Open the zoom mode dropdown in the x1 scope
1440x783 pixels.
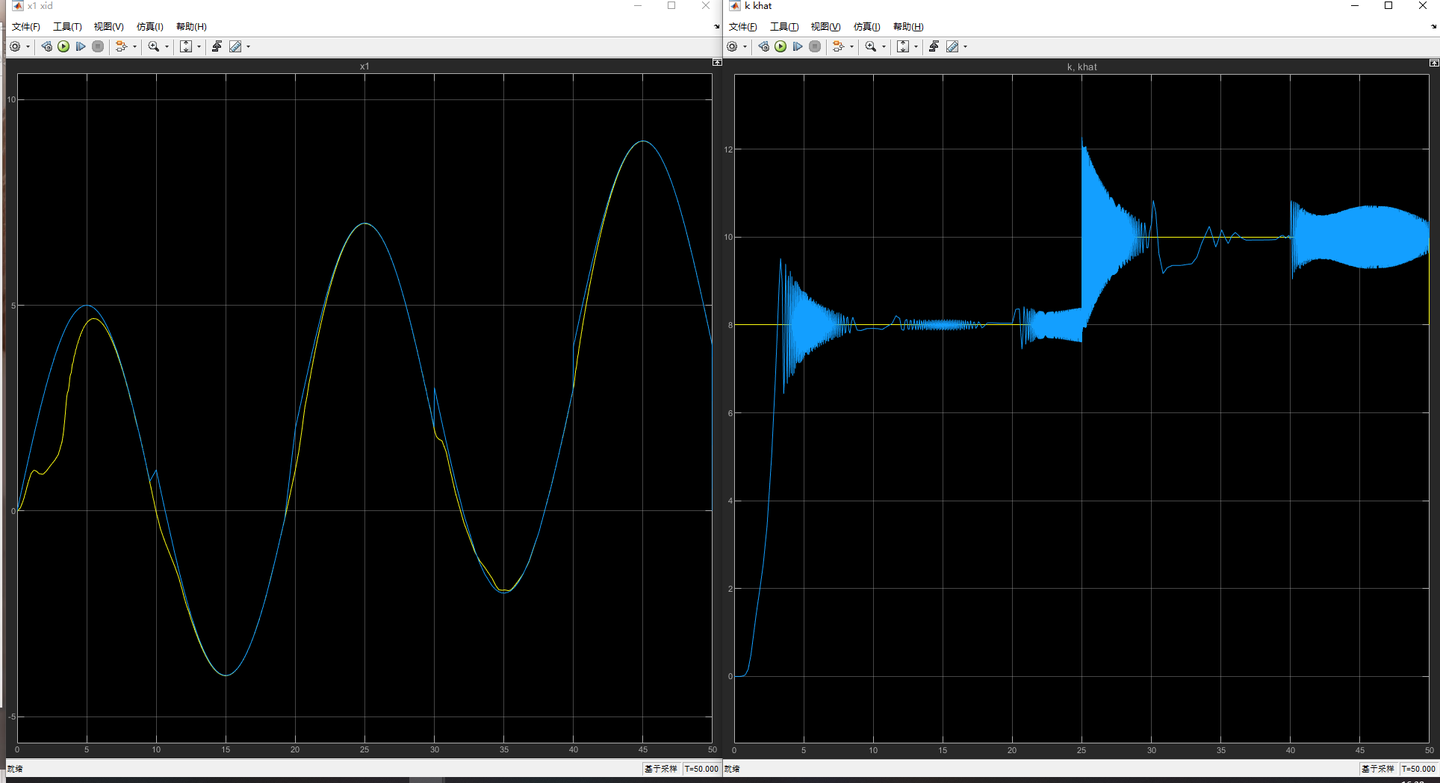coord(167,46)
